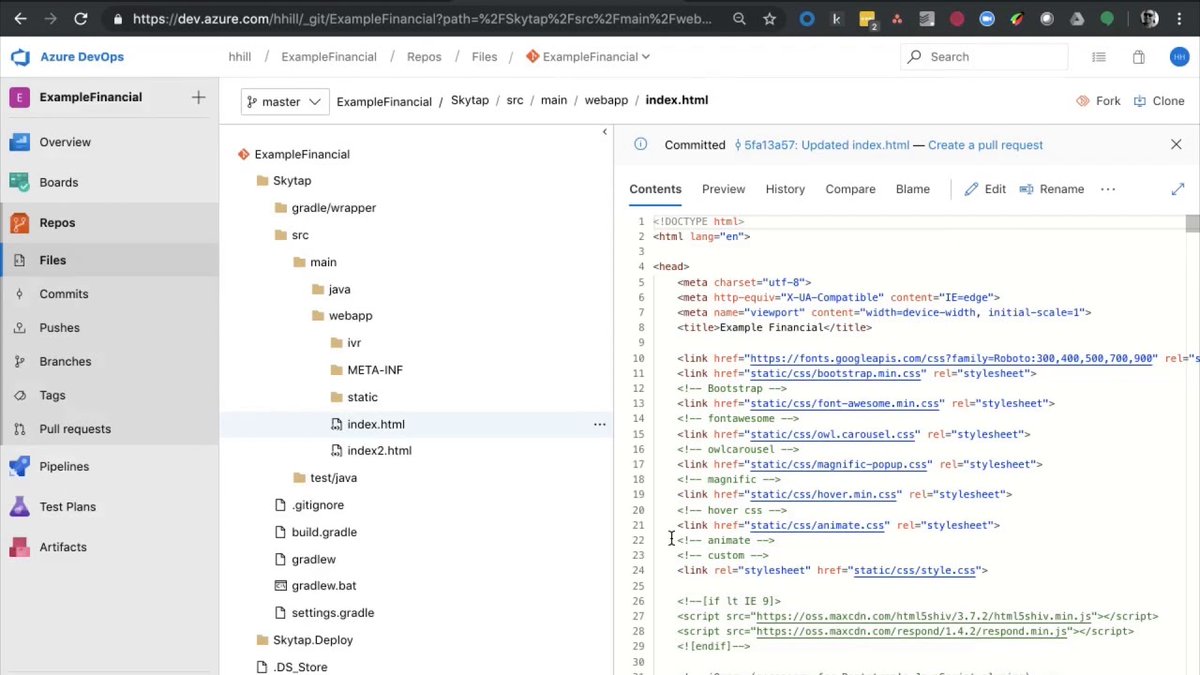Click hhill in the top breadcrumb
This screenshot has height=675, width=1200.
click(241, 57)
